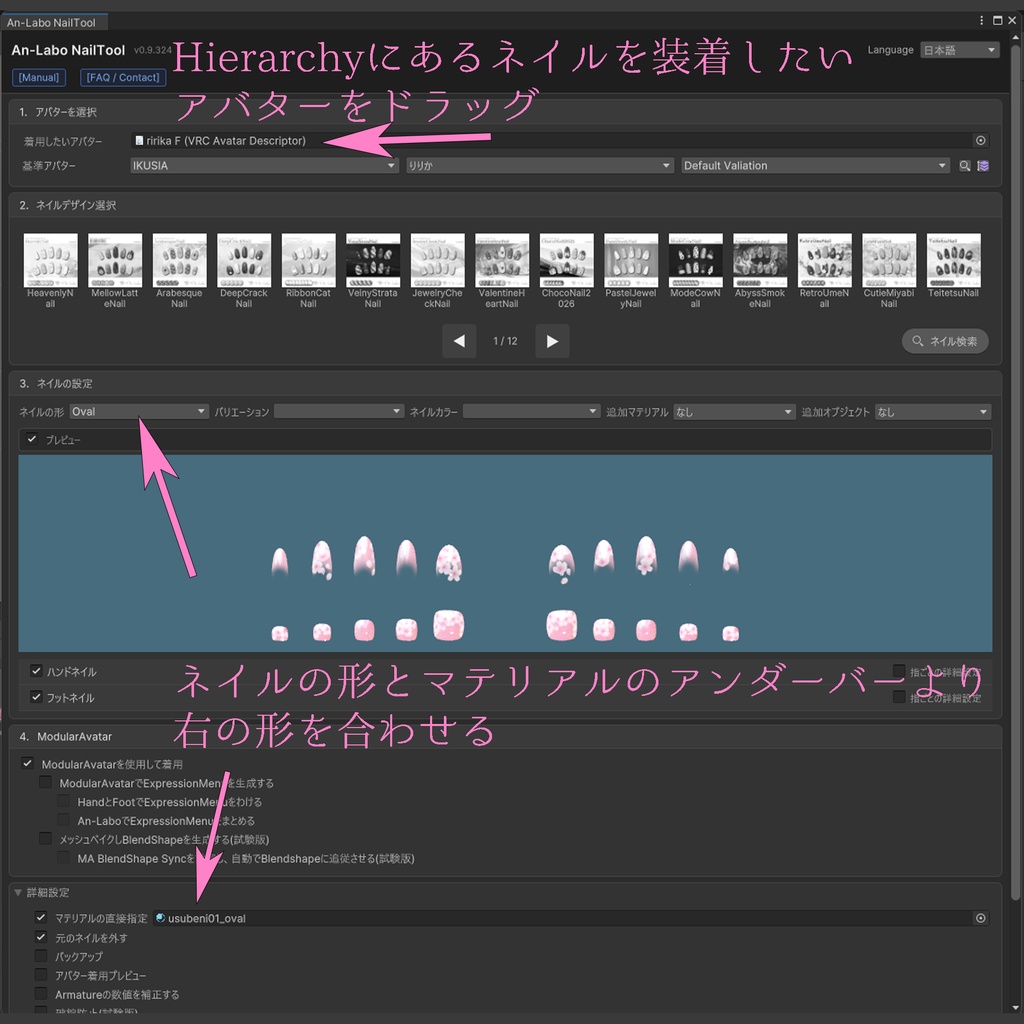The image size is (1024, 1024).
Task: Enable メッシュベイクしBlendShapeを生成する checkbox
Action: [45, 838]
